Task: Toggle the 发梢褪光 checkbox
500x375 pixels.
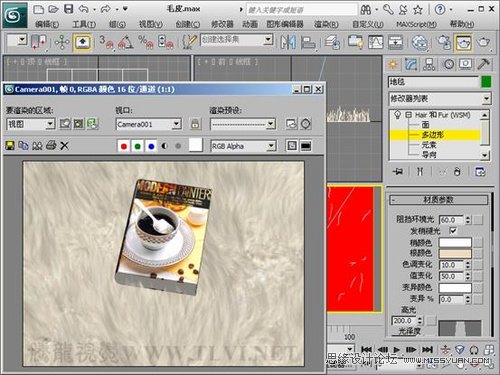Action: click(x=453, y=231)
